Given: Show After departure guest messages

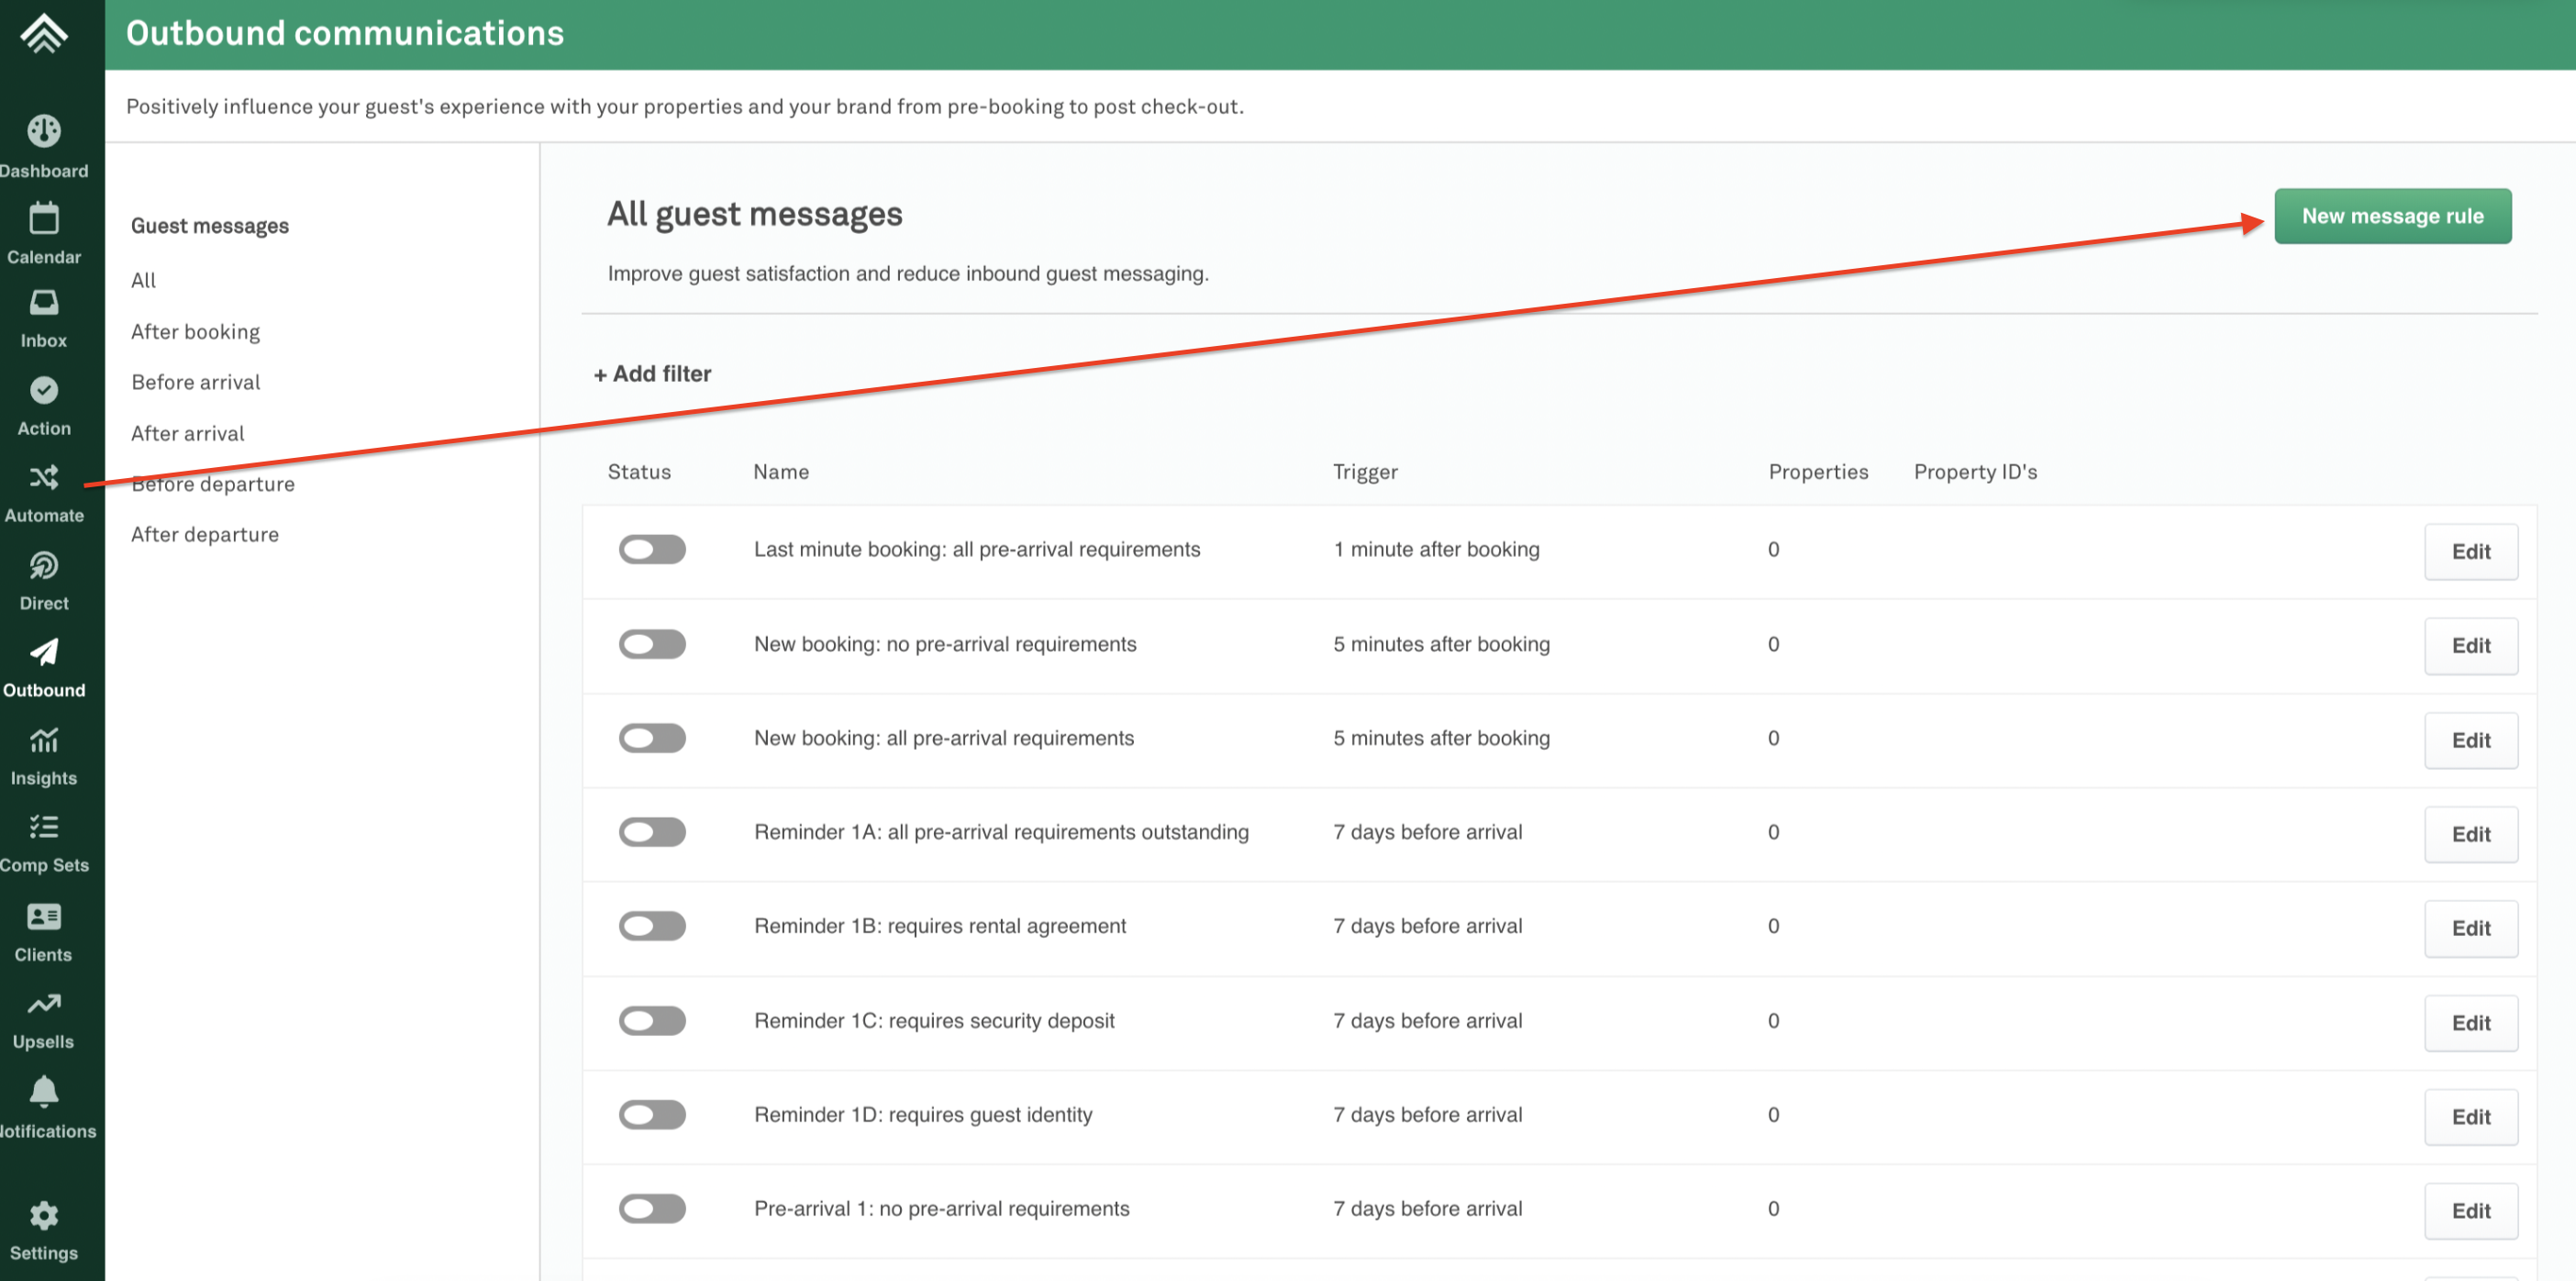Looking at the screenshot, I should (x=204, y=535).
